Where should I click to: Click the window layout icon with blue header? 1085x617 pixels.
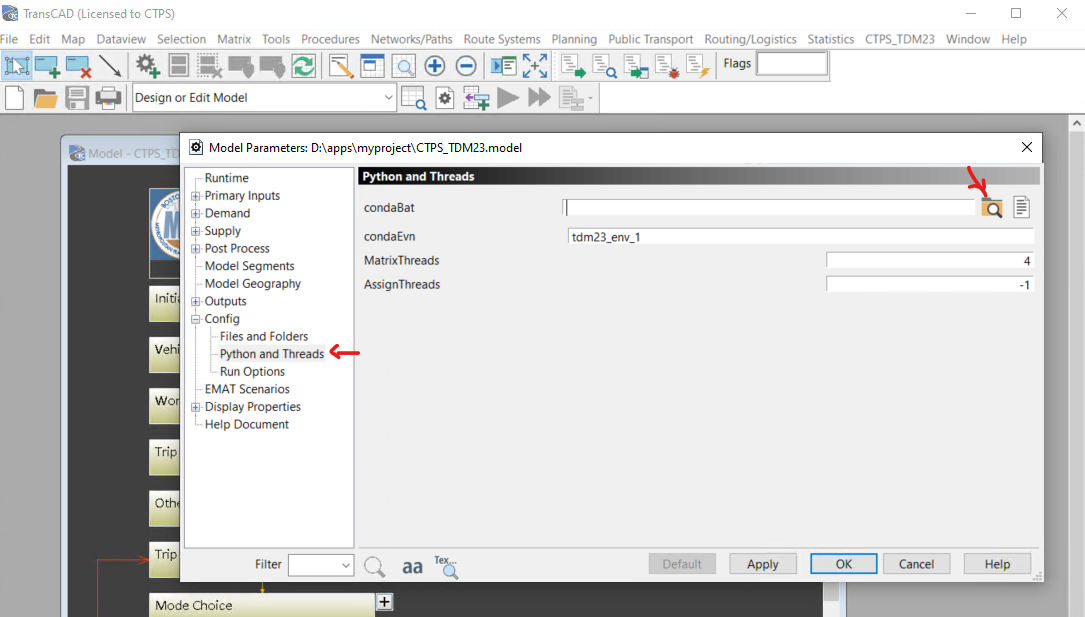coord(372,66)
